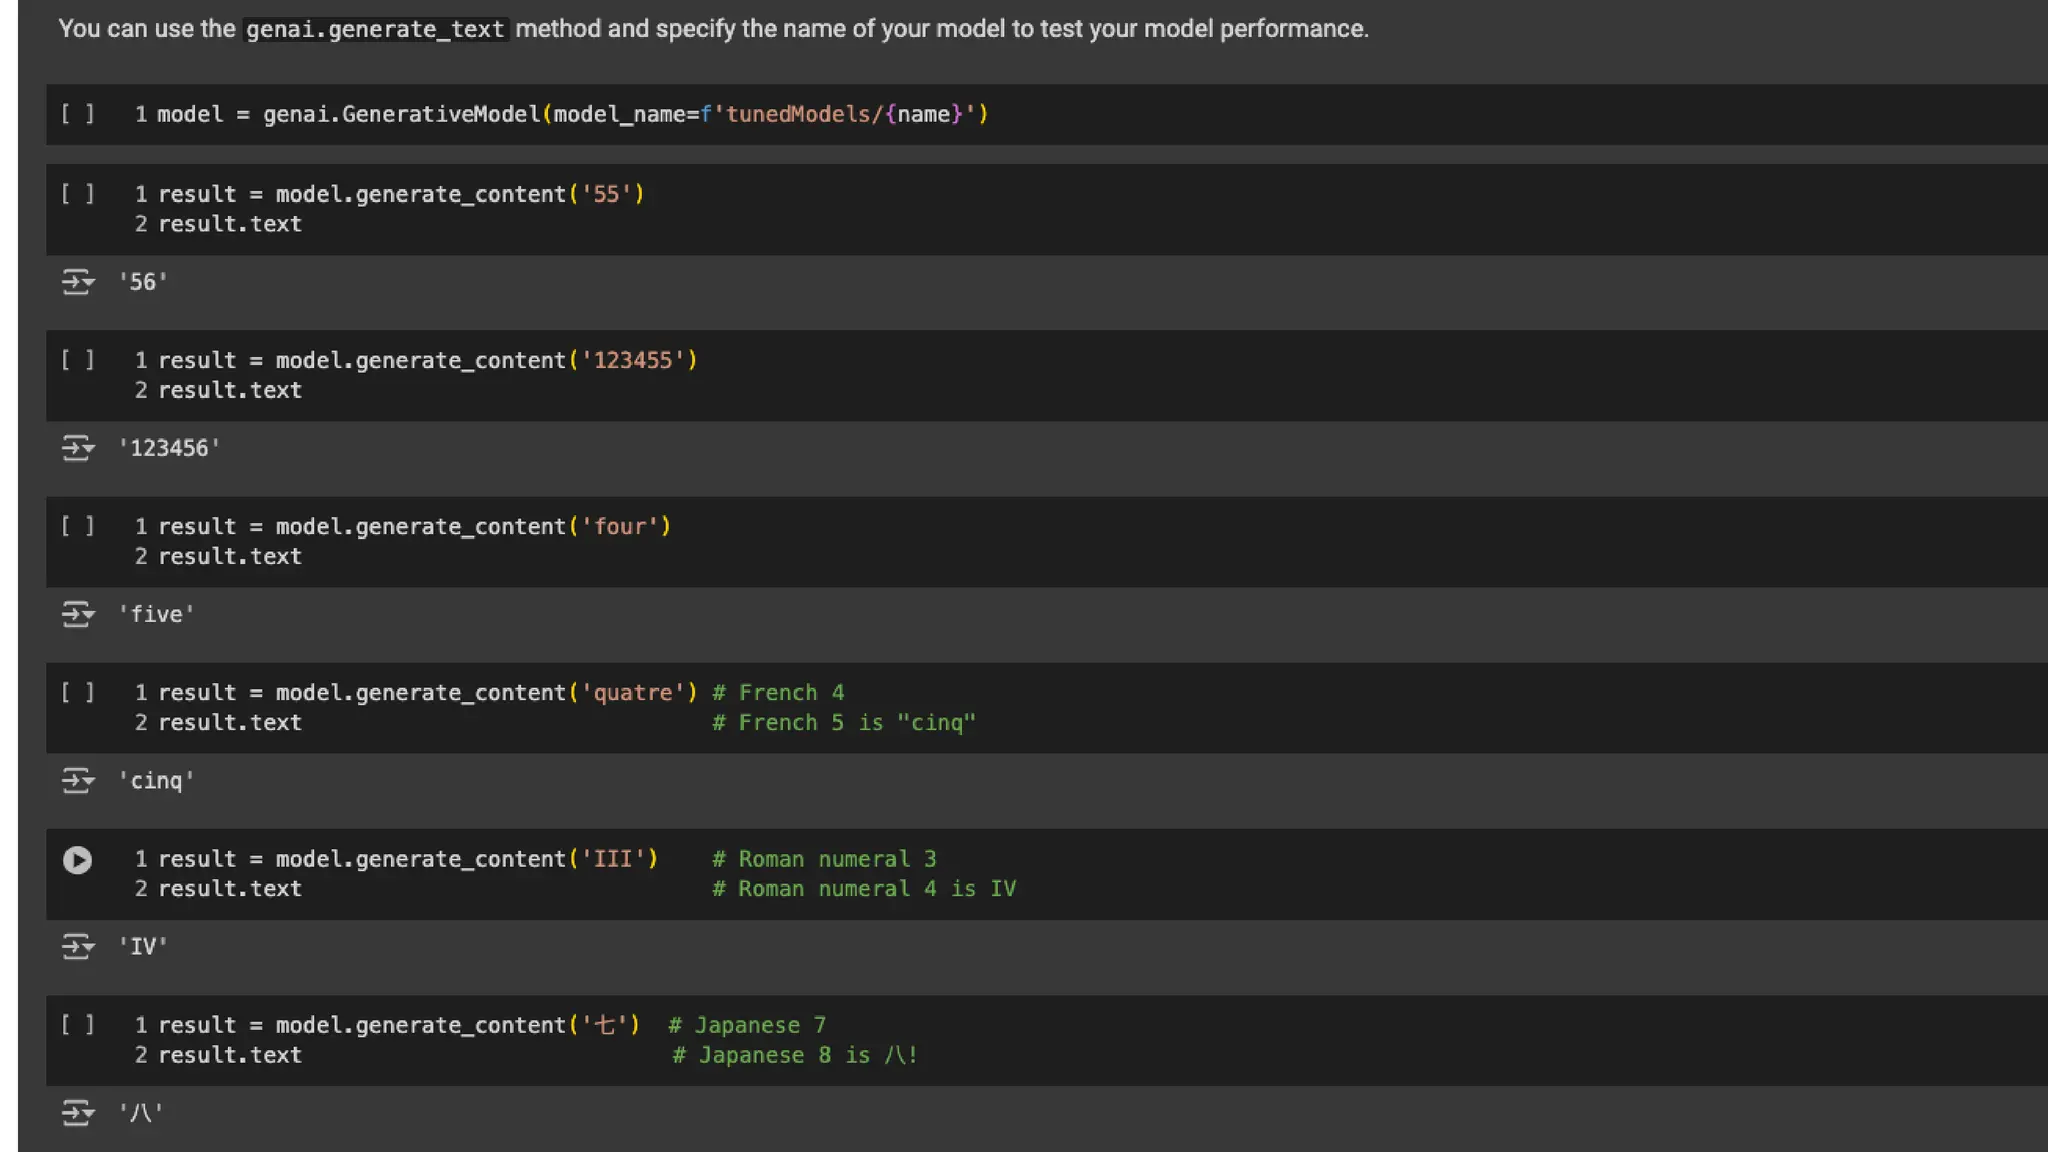Click the run bracket of the 'quatre' cell

click(77, 692)
